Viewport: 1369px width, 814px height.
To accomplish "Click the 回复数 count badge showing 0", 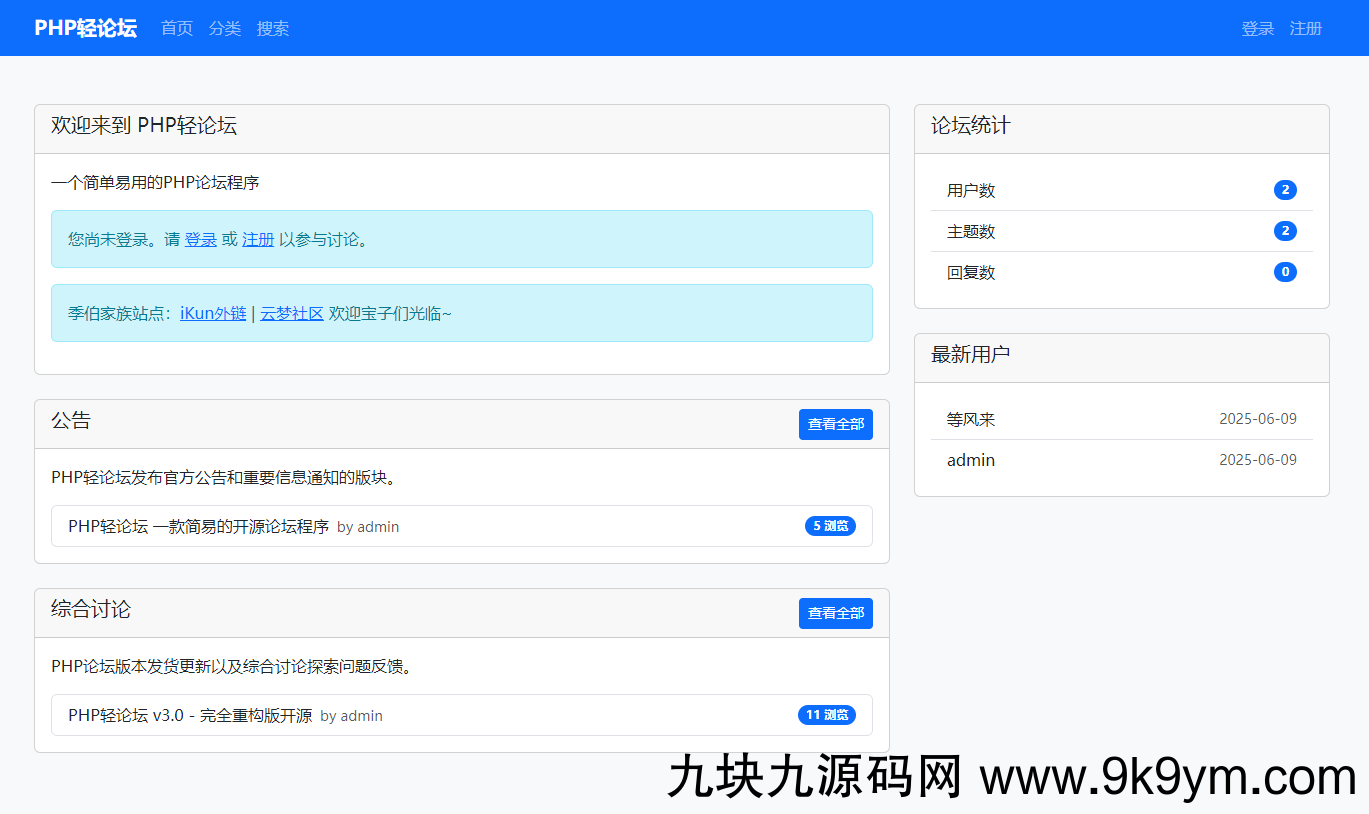I will 1285,272.
